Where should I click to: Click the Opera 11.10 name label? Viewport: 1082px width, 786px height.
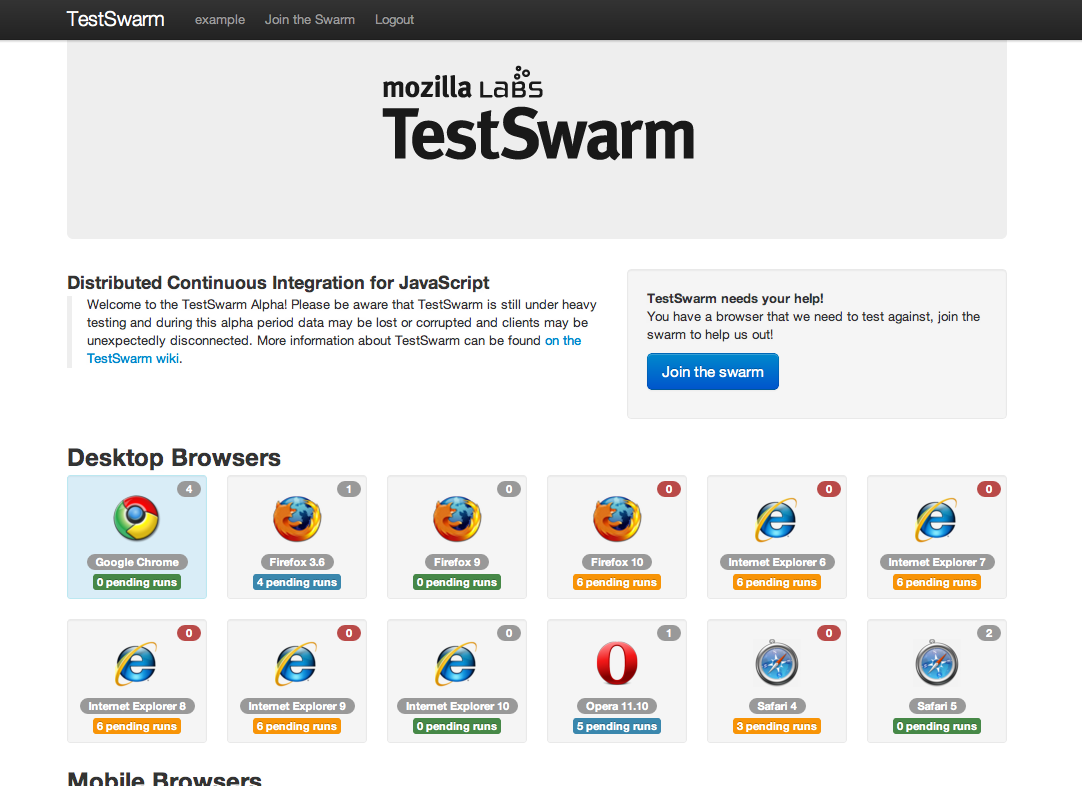(x=617, y=706)
